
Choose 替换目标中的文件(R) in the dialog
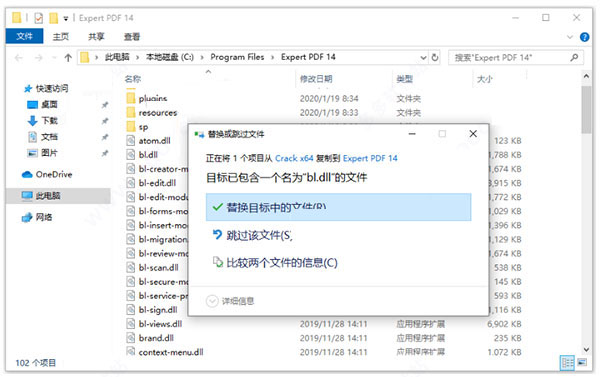pyautogui.click(x=338, y=207)
